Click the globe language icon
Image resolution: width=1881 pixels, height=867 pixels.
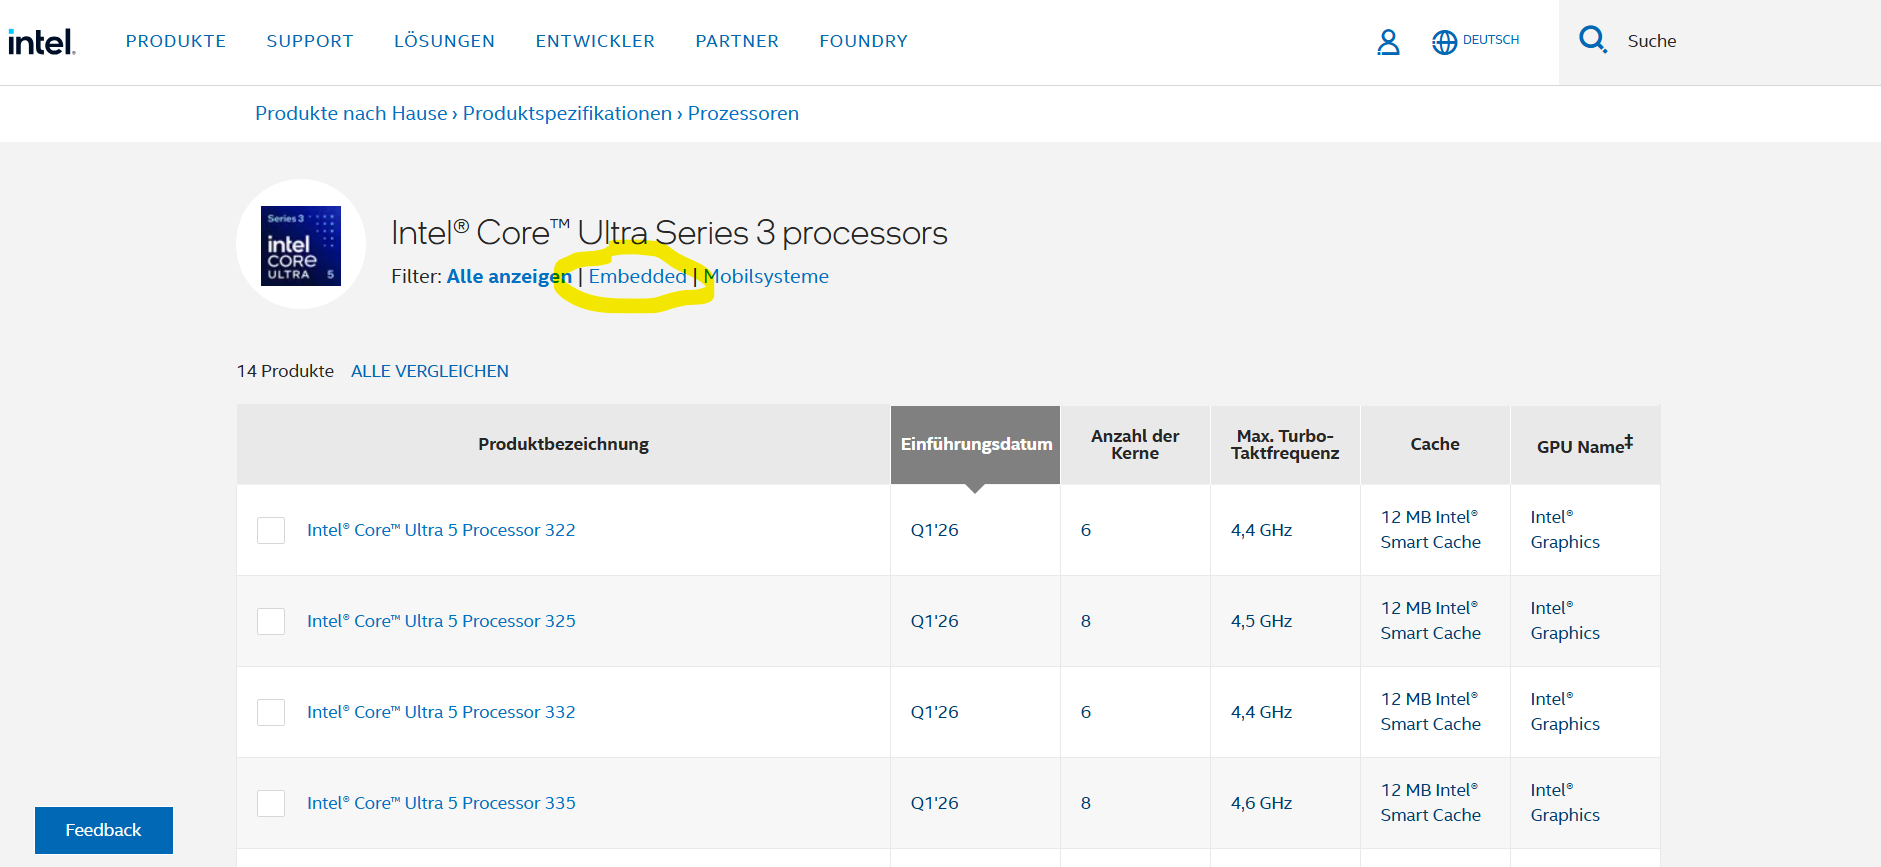[1444, 42]
